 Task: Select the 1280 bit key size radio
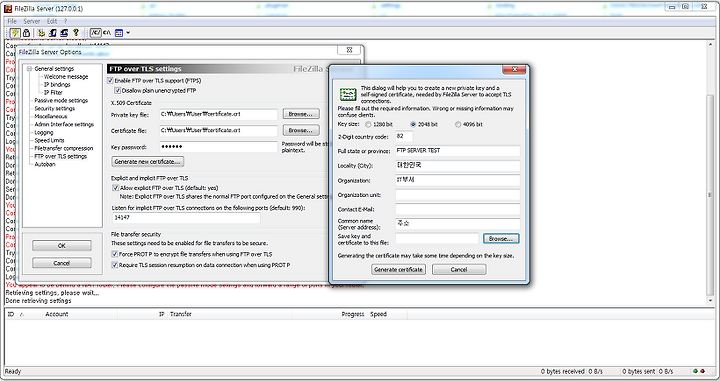(x=368, y=124)
